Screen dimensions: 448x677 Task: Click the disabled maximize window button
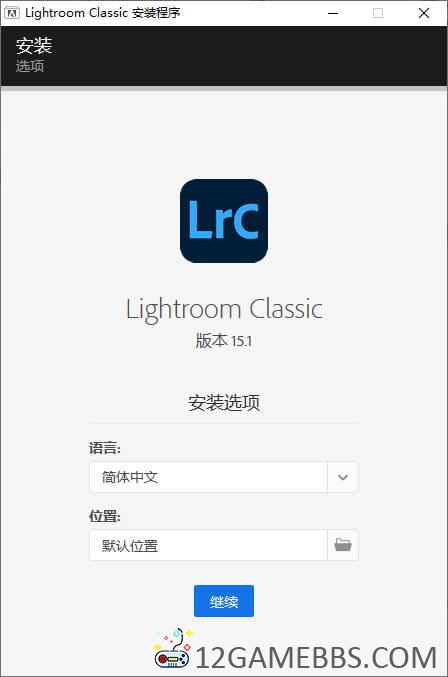(378, 13)
